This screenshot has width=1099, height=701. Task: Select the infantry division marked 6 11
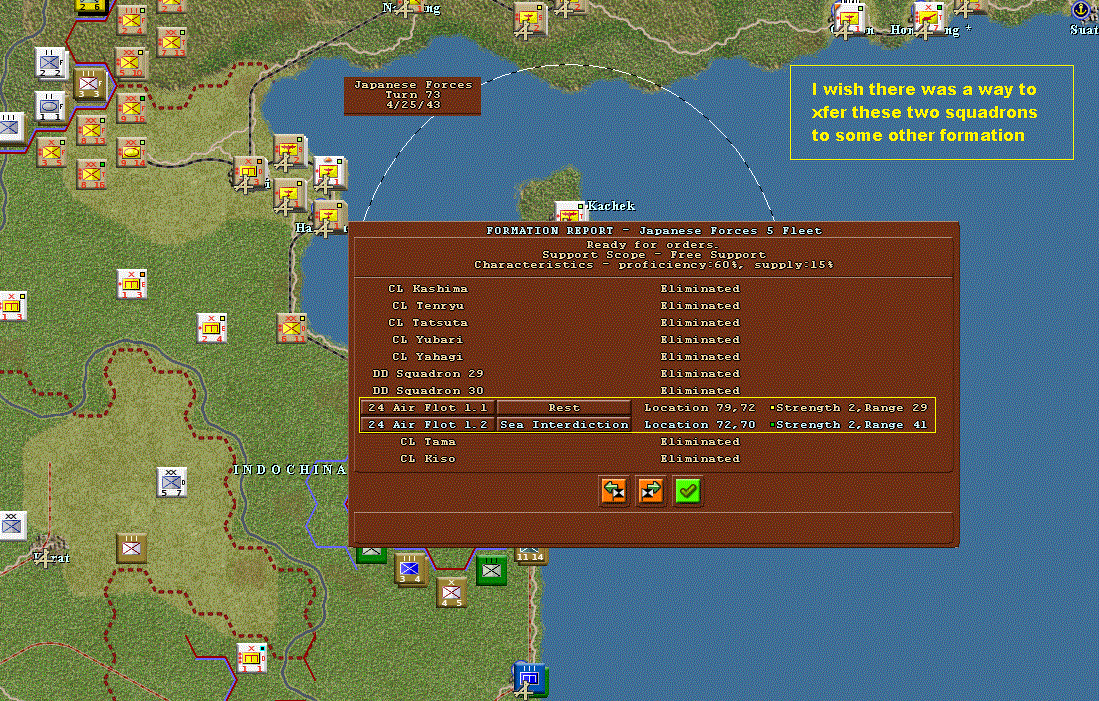coord(292,328)
